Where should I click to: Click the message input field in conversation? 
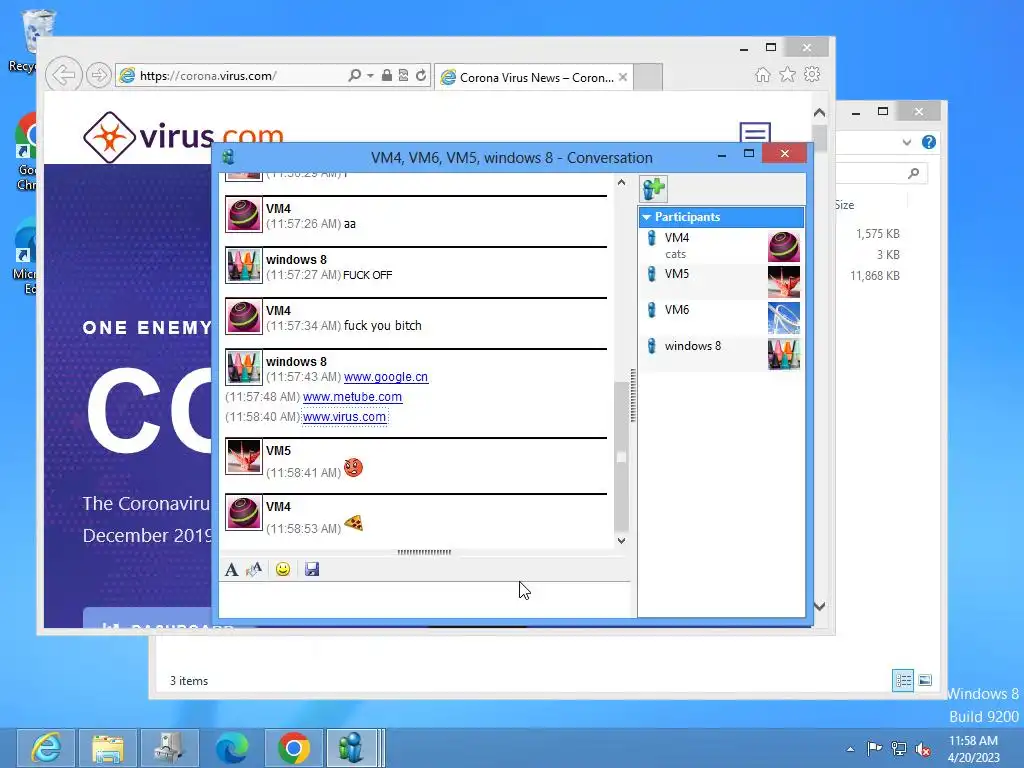(424, 599)
